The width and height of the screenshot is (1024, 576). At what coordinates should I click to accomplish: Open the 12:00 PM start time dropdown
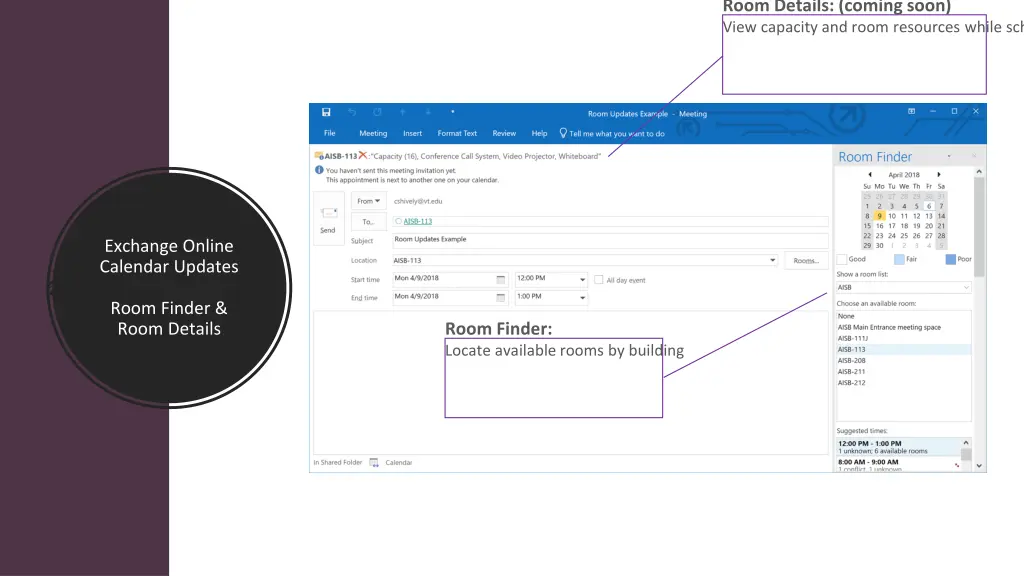583,280
